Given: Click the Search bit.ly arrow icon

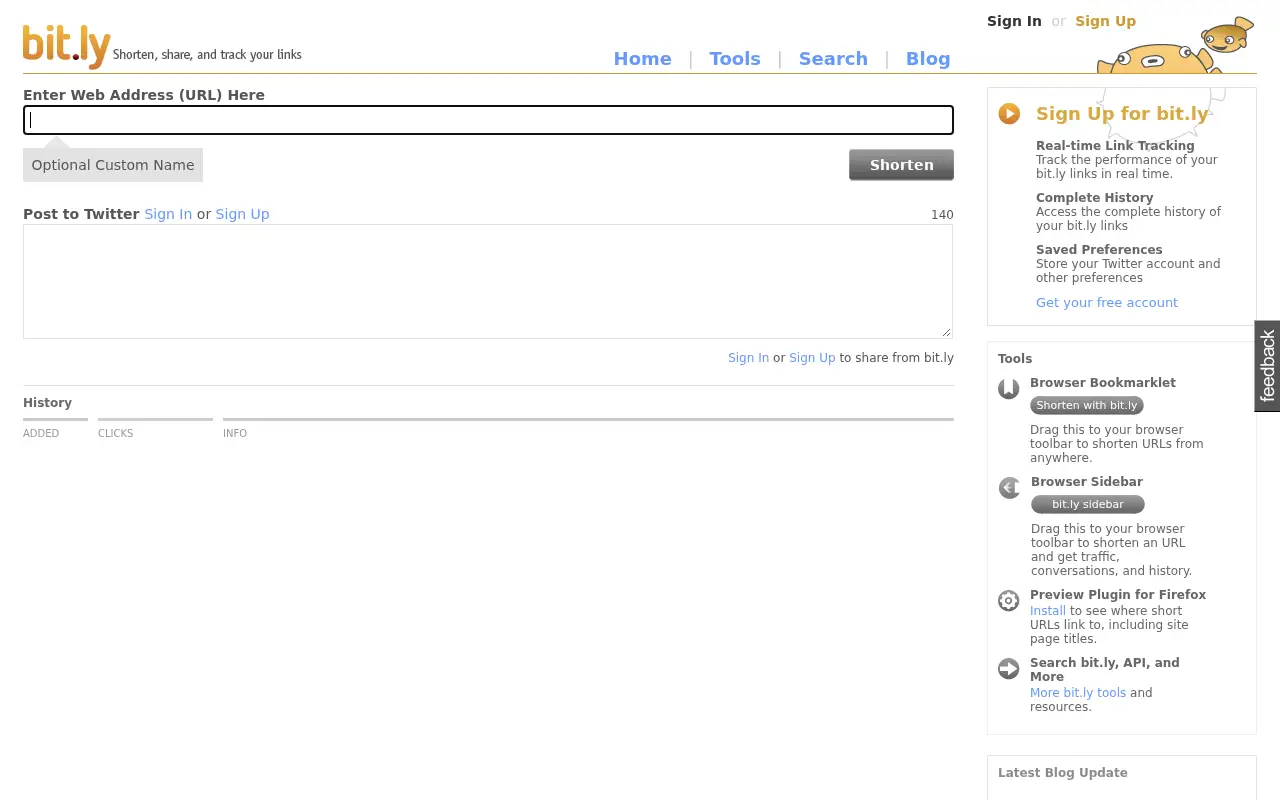Looking at the screenshot, I should point(1009,669).
